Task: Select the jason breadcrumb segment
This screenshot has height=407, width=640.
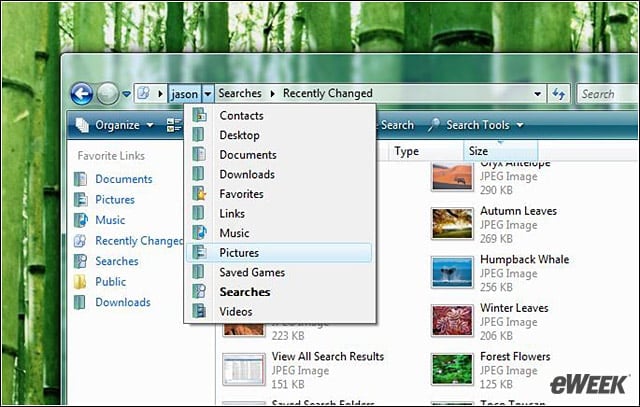Action: click(x=184, y=94)
